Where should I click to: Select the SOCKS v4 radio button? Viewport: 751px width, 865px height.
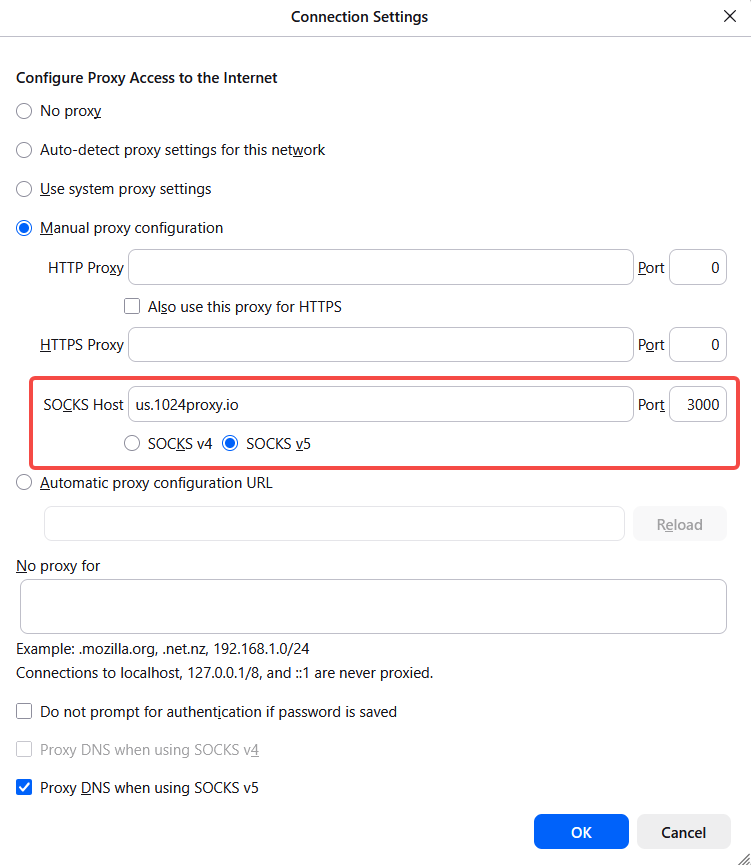point(131,444)
